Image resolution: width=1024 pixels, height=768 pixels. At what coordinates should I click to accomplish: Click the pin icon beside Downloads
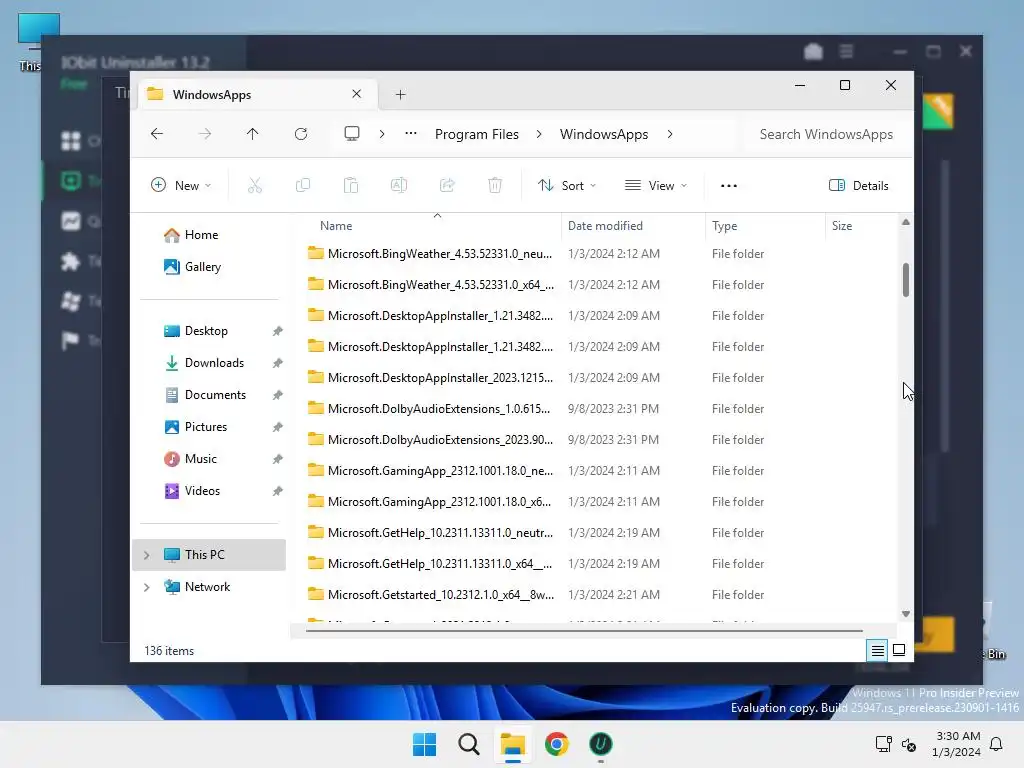278,363
